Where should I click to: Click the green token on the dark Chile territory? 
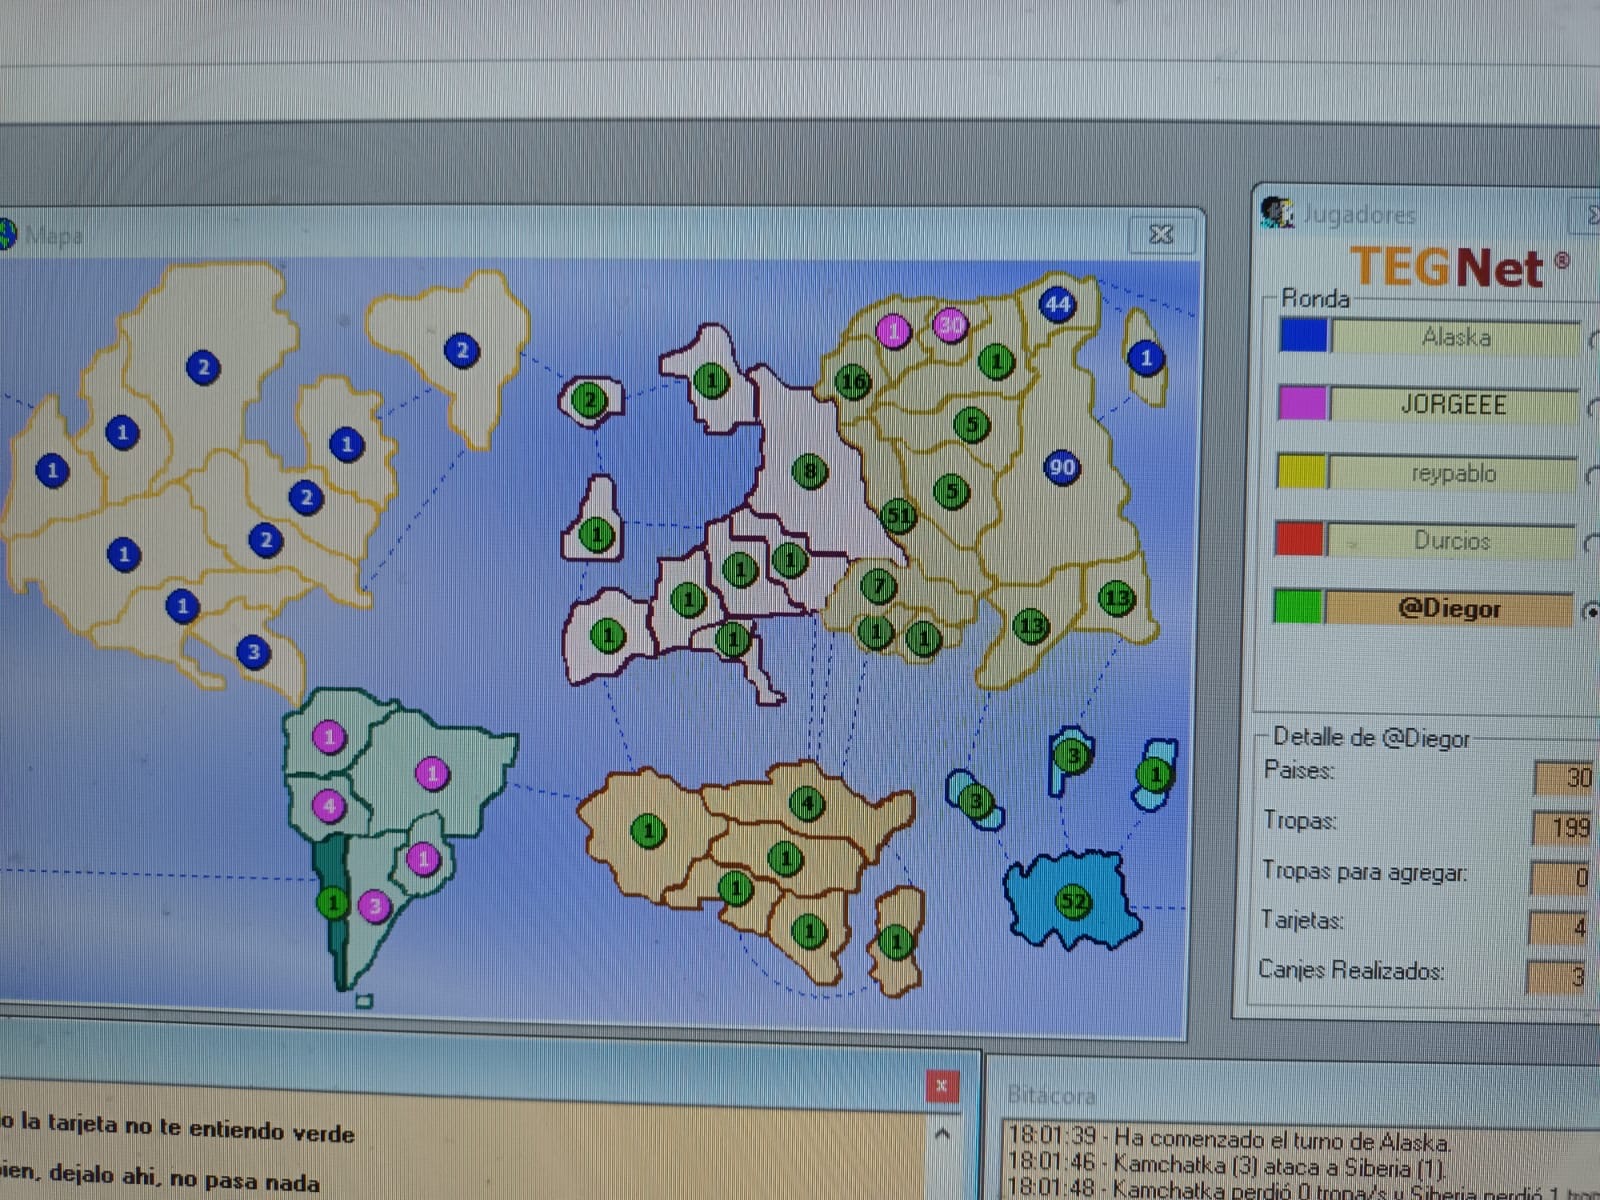pyautogui.click(x=333, y=904)
